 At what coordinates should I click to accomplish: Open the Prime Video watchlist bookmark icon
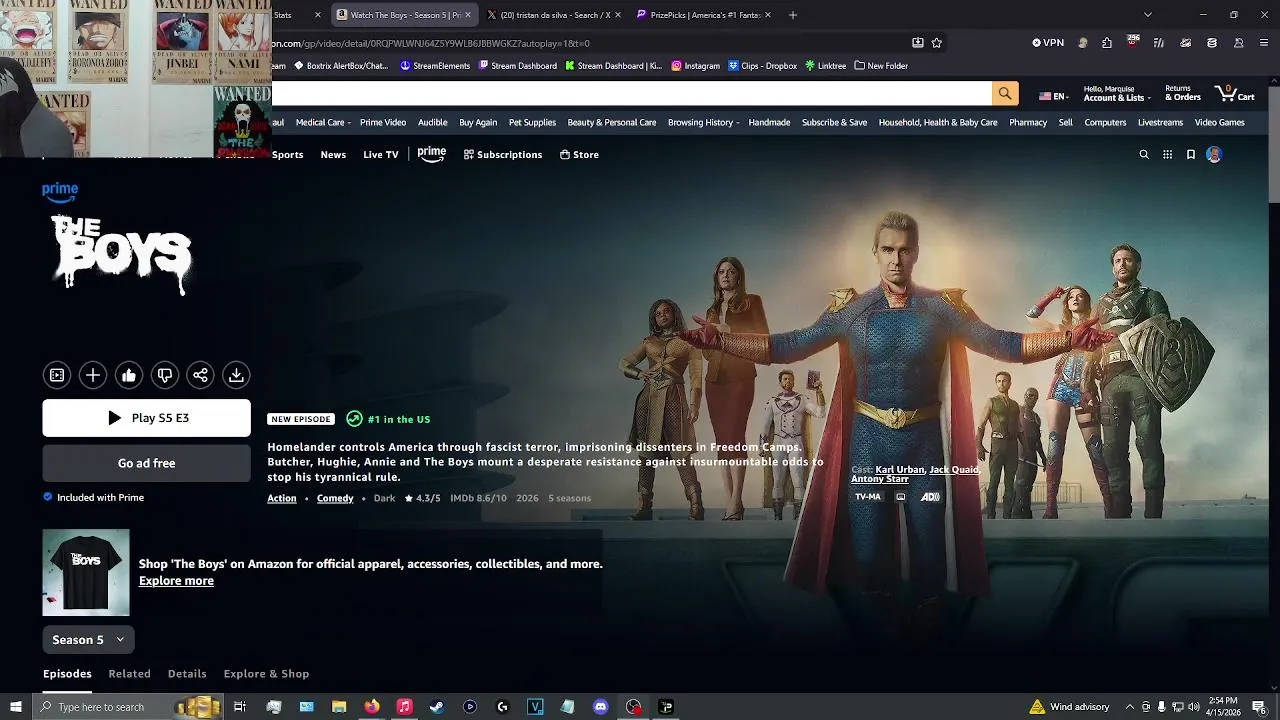click(x=1191, y=155)
